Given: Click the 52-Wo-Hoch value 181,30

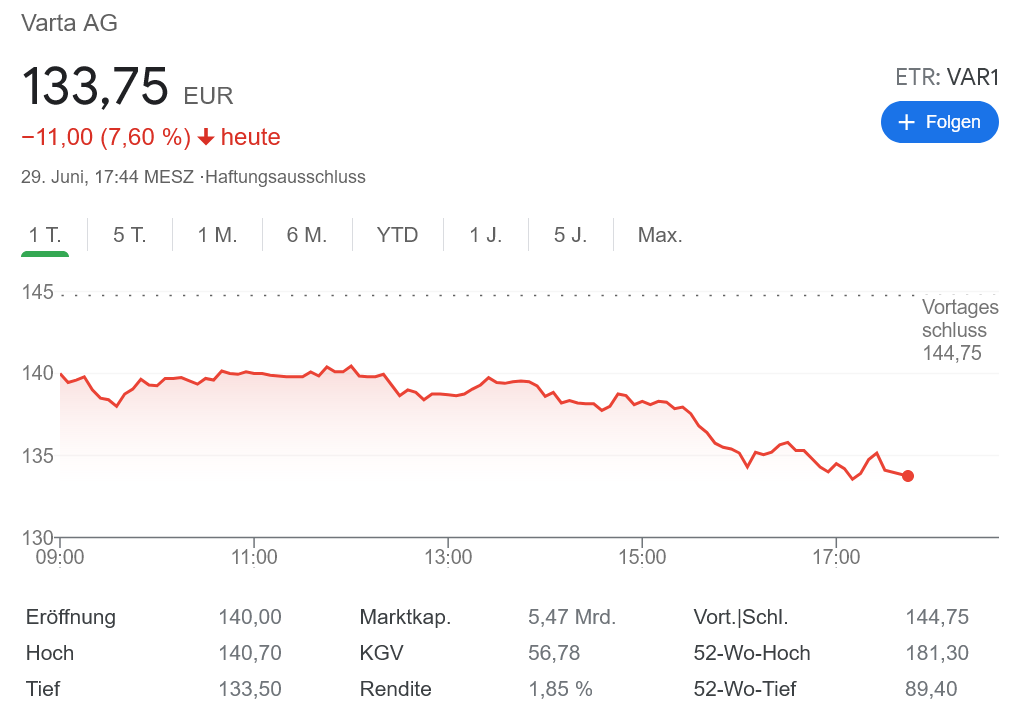Looking at the screenshot, I should coord(936,653).
